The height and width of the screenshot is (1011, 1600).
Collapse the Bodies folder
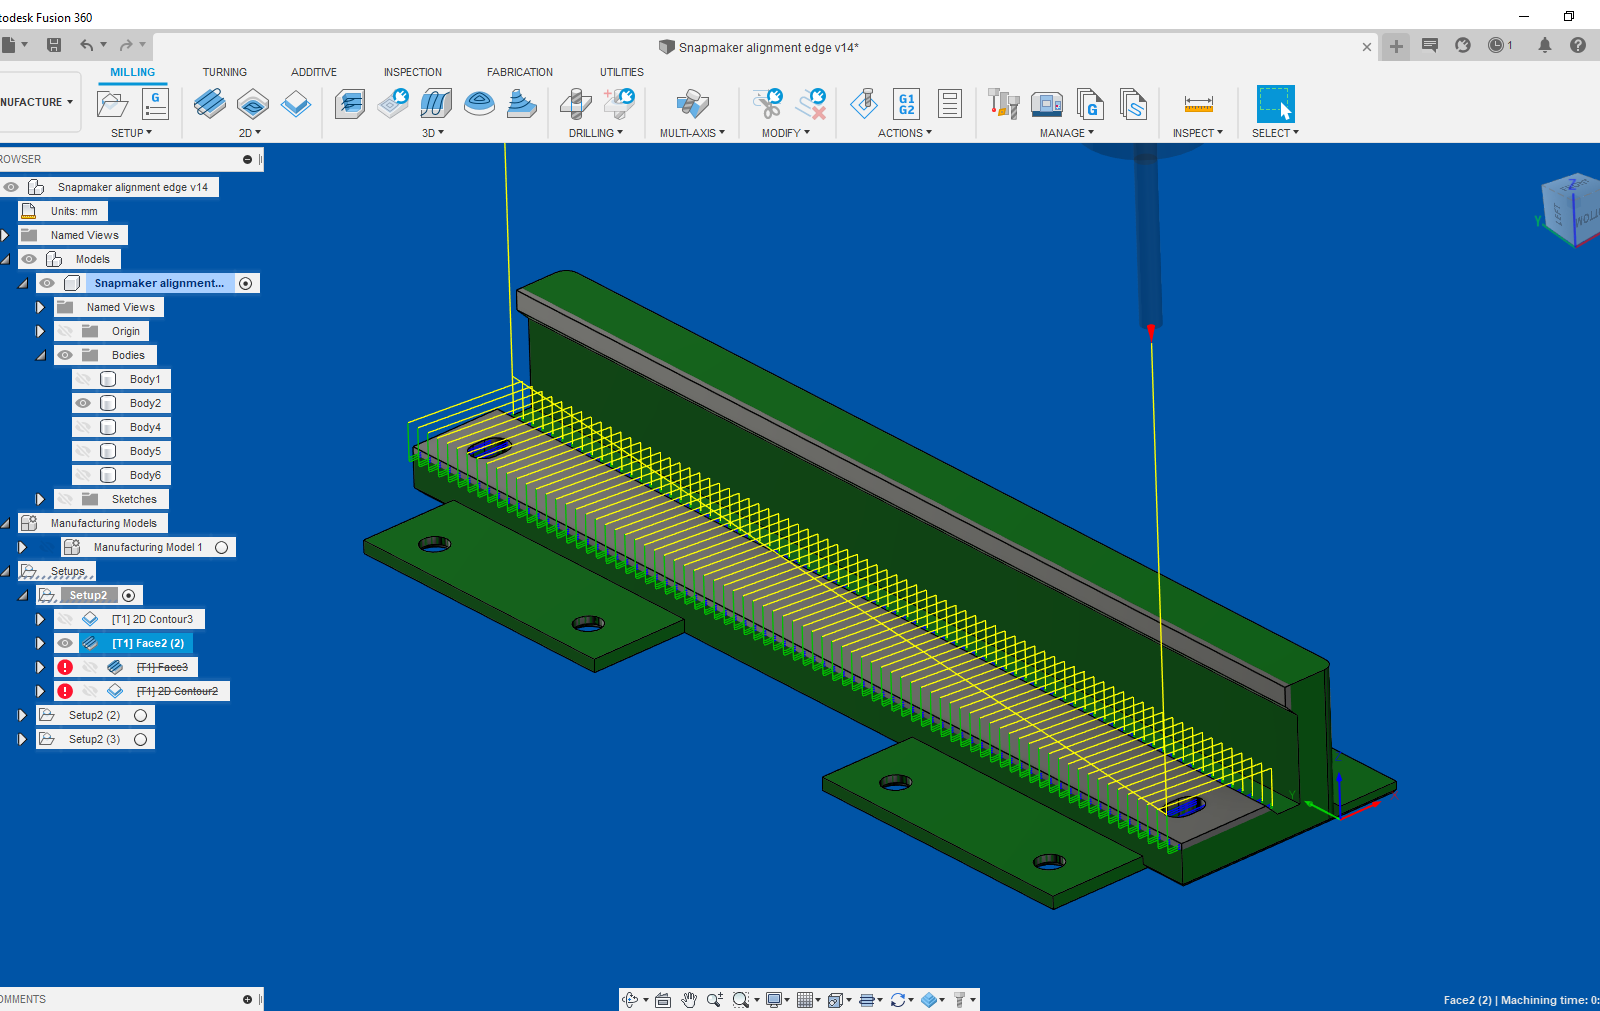coord(40,355)
